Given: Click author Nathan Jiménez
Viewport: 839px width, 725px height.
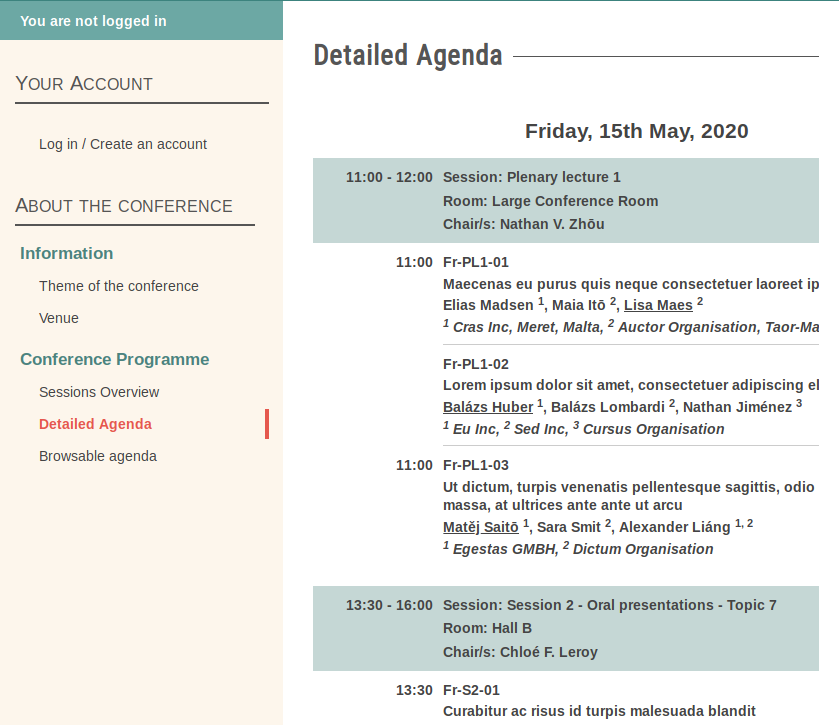Looking at the screenshot, I should pyautogui.click(x=737, y=407).
